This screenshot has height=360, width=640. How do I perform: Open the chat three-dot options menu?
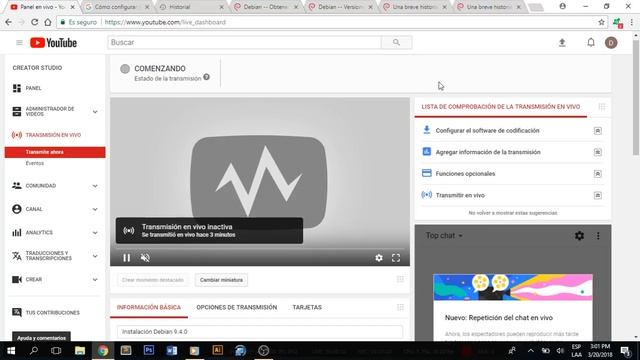click(598, 236)
